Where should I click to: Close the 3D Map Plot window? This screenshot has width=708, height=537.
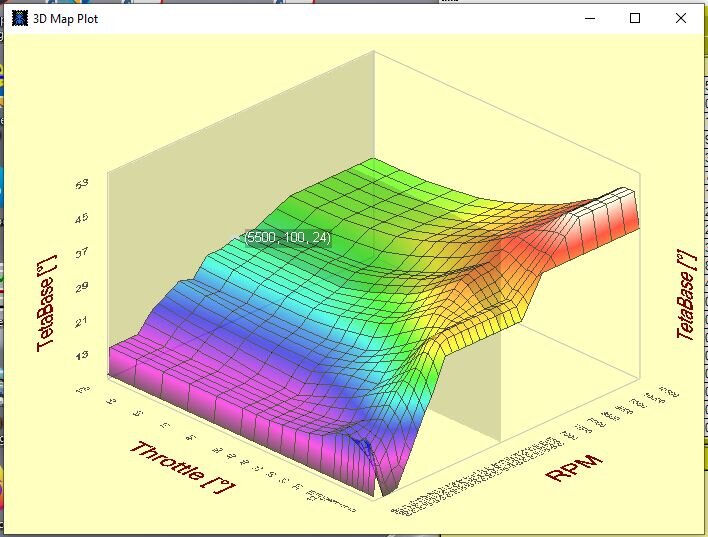click(681, 18)
